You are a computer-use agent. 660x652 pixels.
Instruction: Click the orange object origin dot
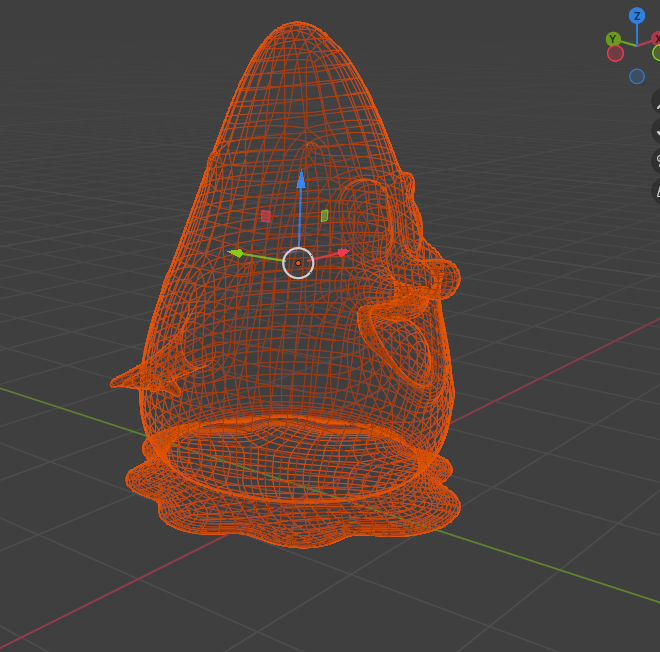298,263
